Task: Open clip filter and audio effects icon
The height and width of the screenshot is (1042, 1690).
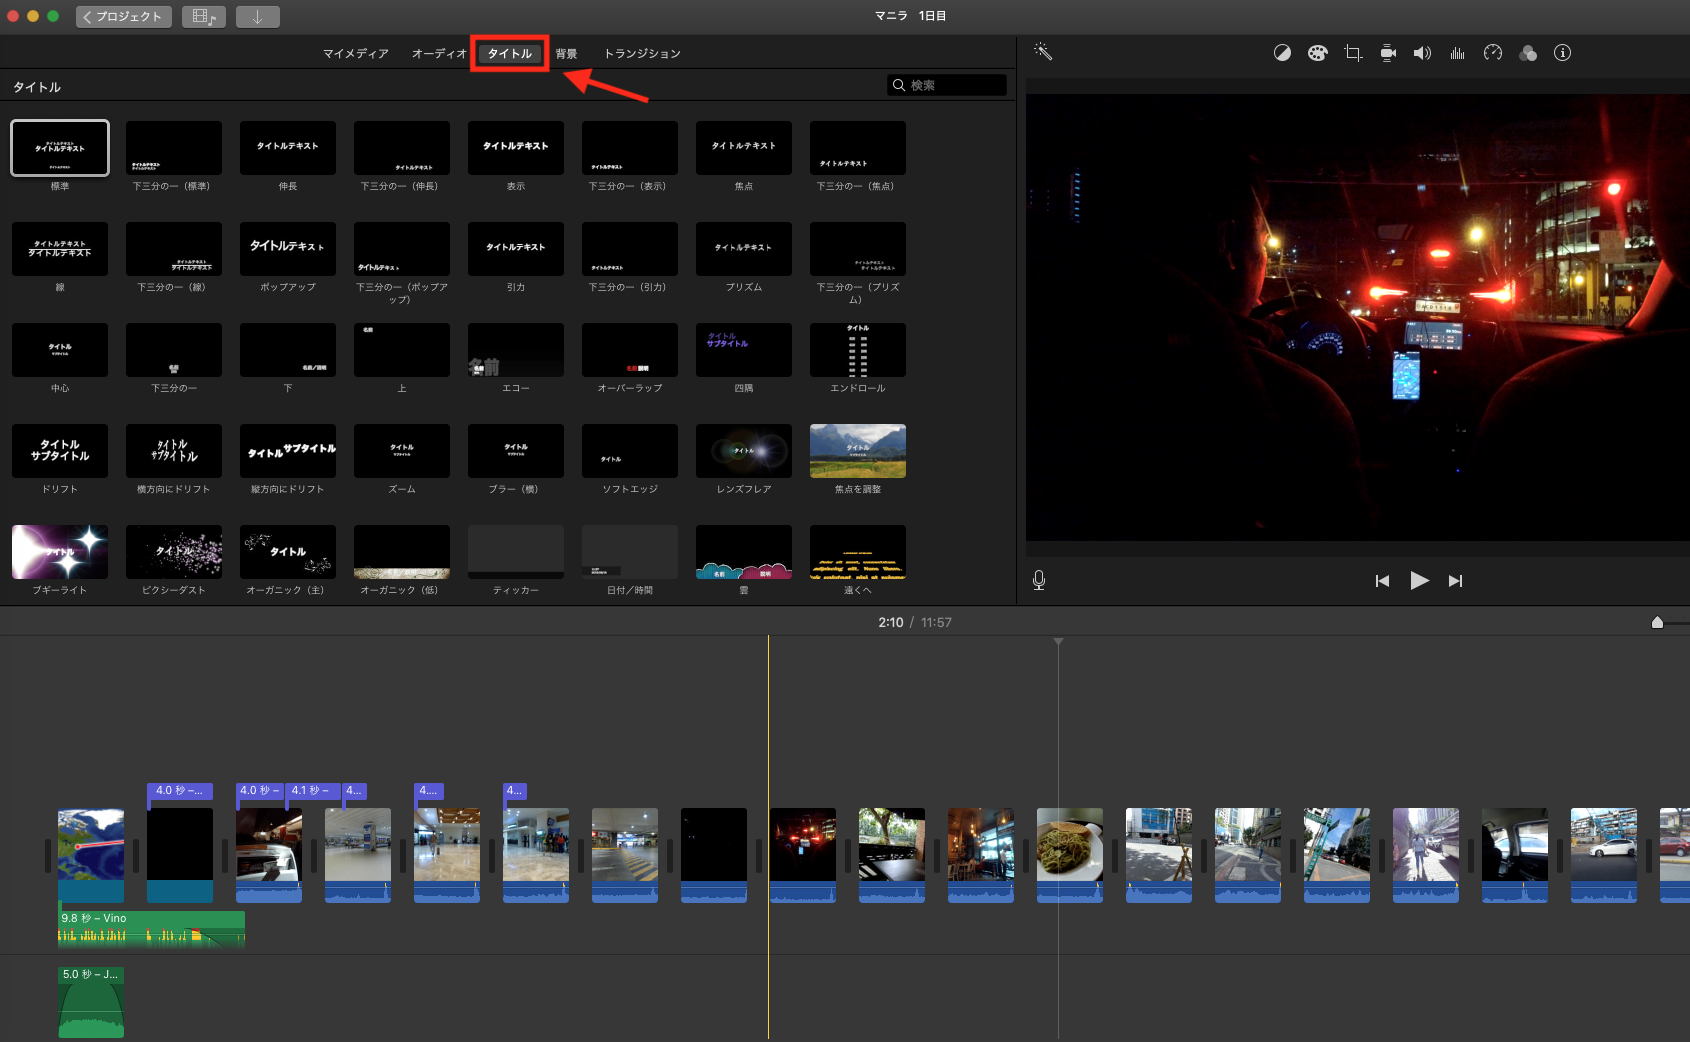Action: [1528, 53]
